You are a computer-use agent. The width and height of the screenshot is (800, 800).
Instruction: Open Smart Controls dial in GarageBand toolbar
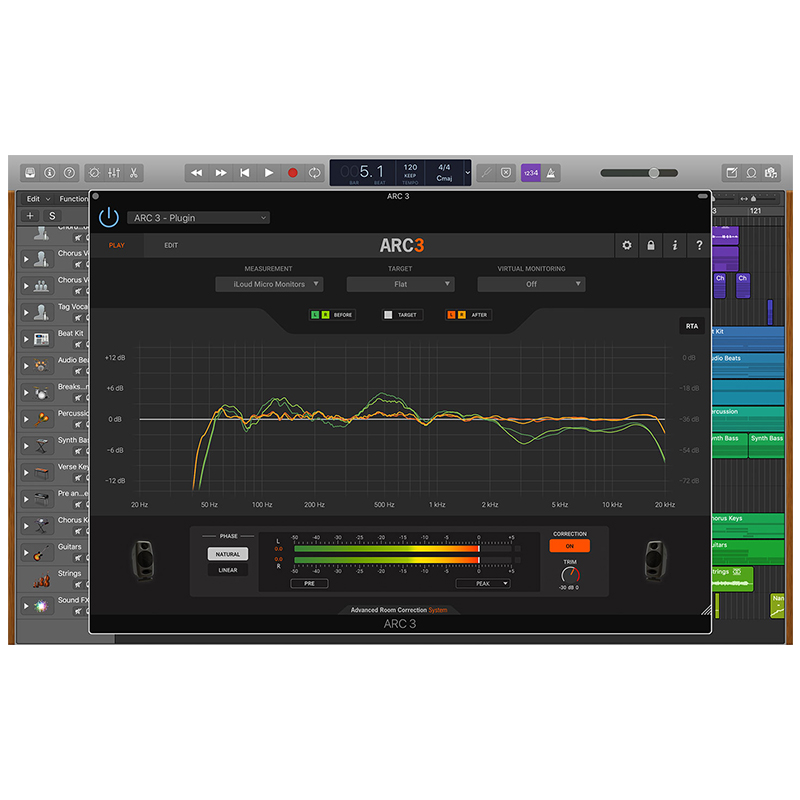94,173
